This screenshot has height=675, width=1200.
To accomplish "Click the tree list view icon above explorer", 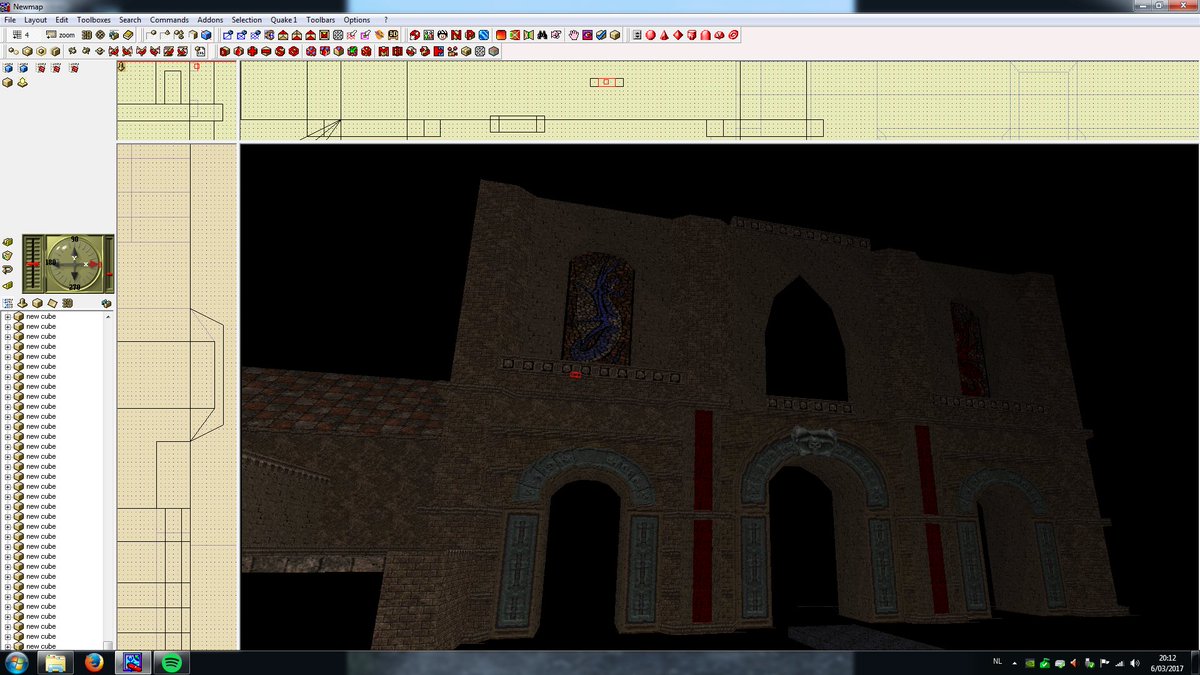I will point(8,303).
